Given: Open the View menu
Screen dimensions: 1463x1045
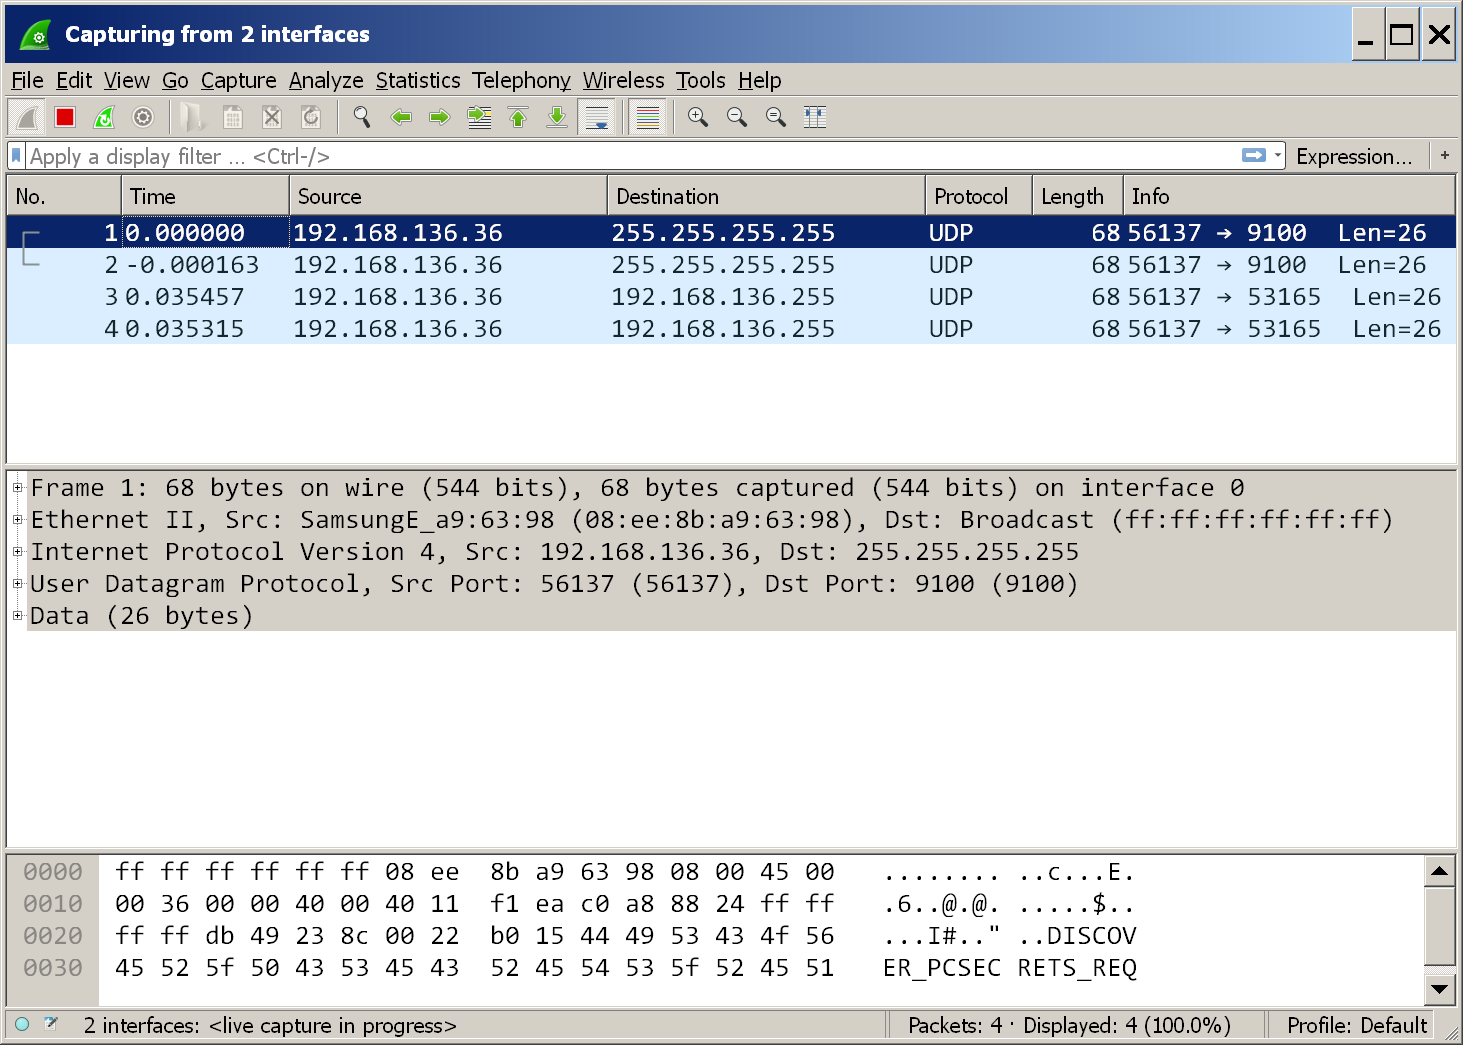Looking at the screenshot, I should (x=126, y=80).
